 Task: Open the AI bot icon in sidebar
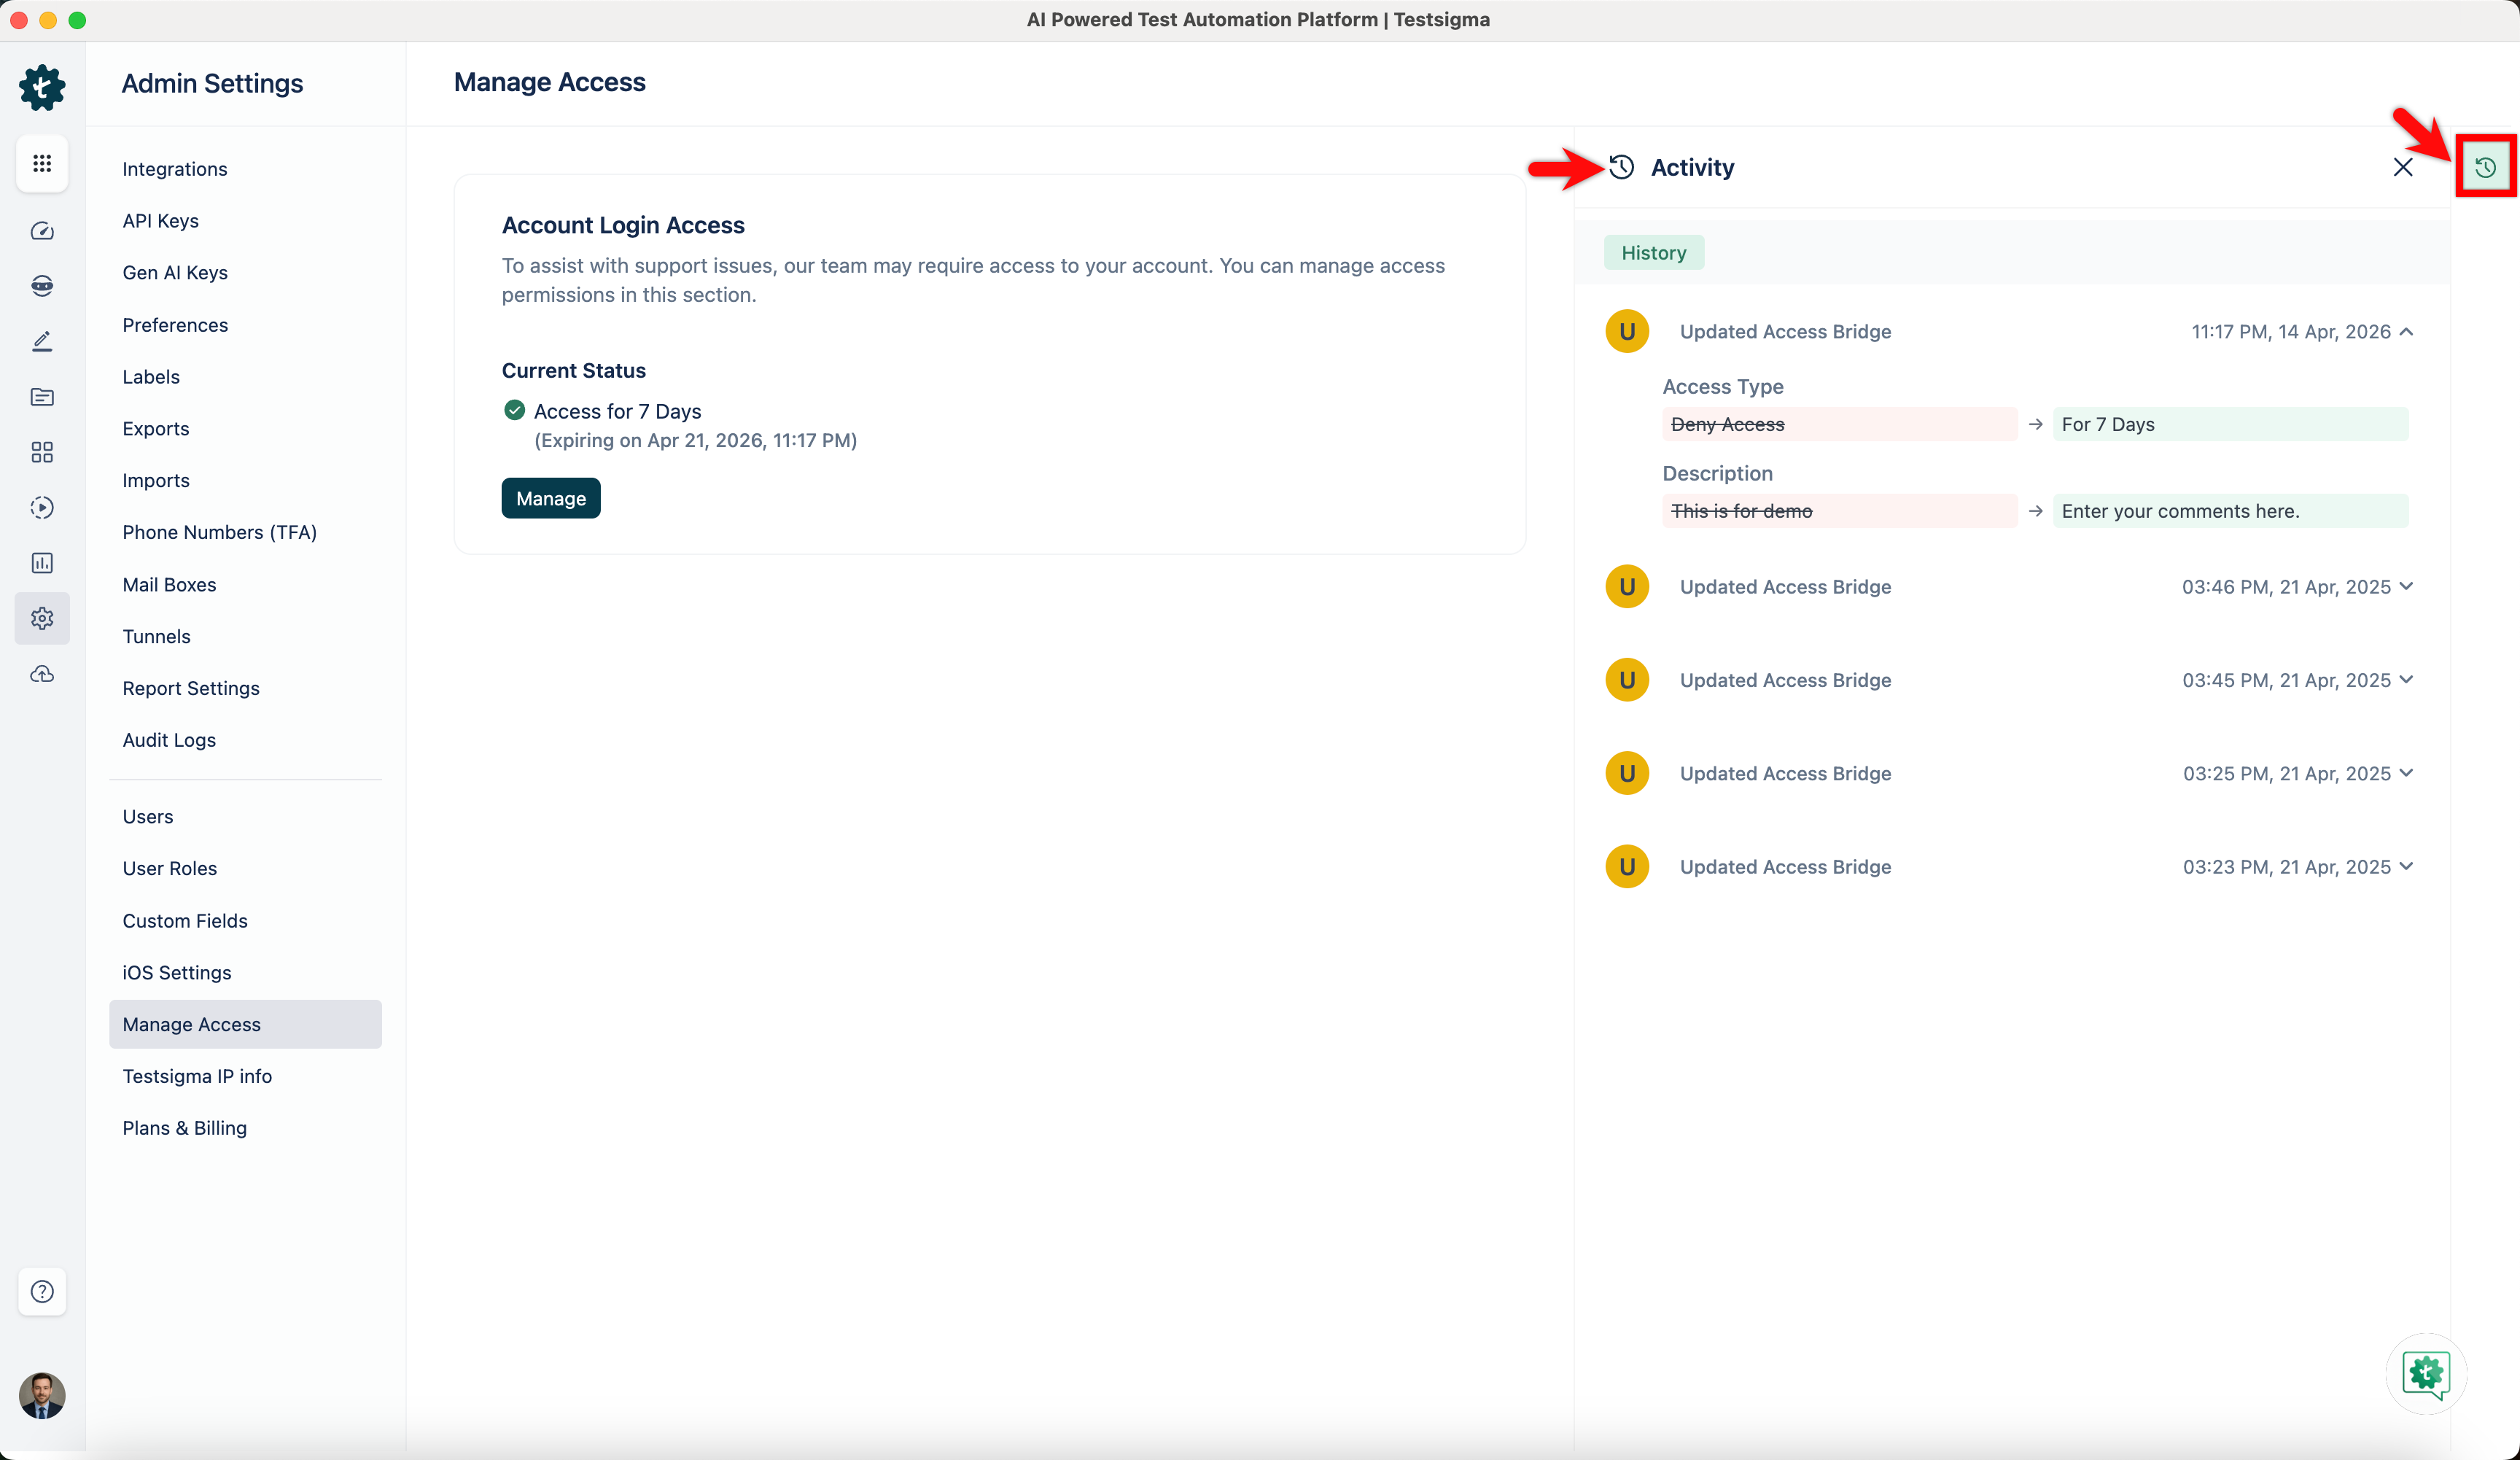pyautogui.click(x=42, y=285)
